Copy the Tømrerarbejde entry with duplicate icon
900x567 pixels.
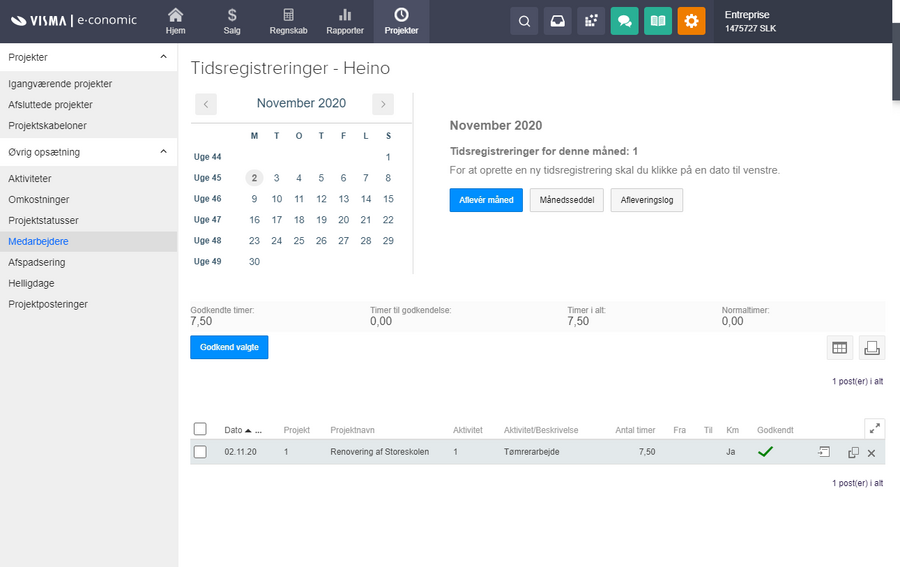(x=853, y=453)
